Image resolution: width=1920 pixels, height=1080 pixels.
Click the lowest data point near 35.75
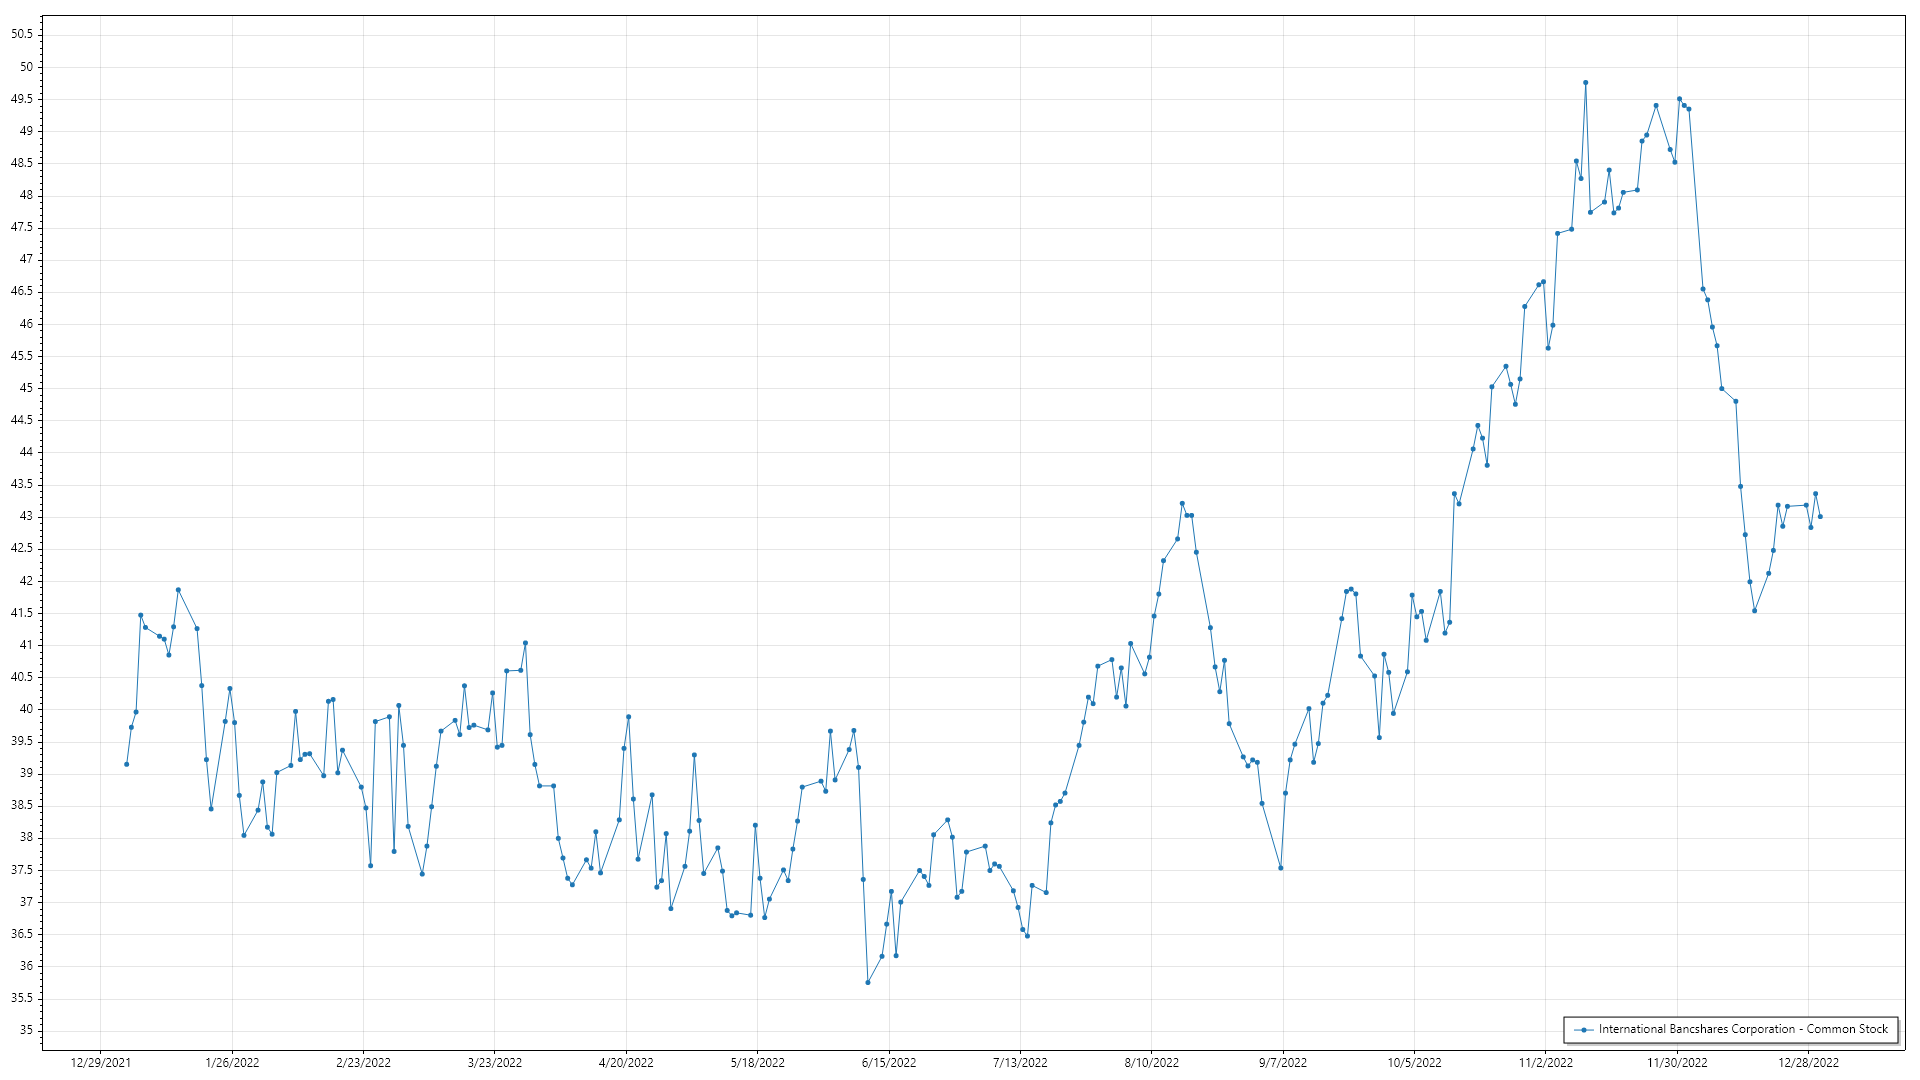pyautogui.click(x=867, y=982)
